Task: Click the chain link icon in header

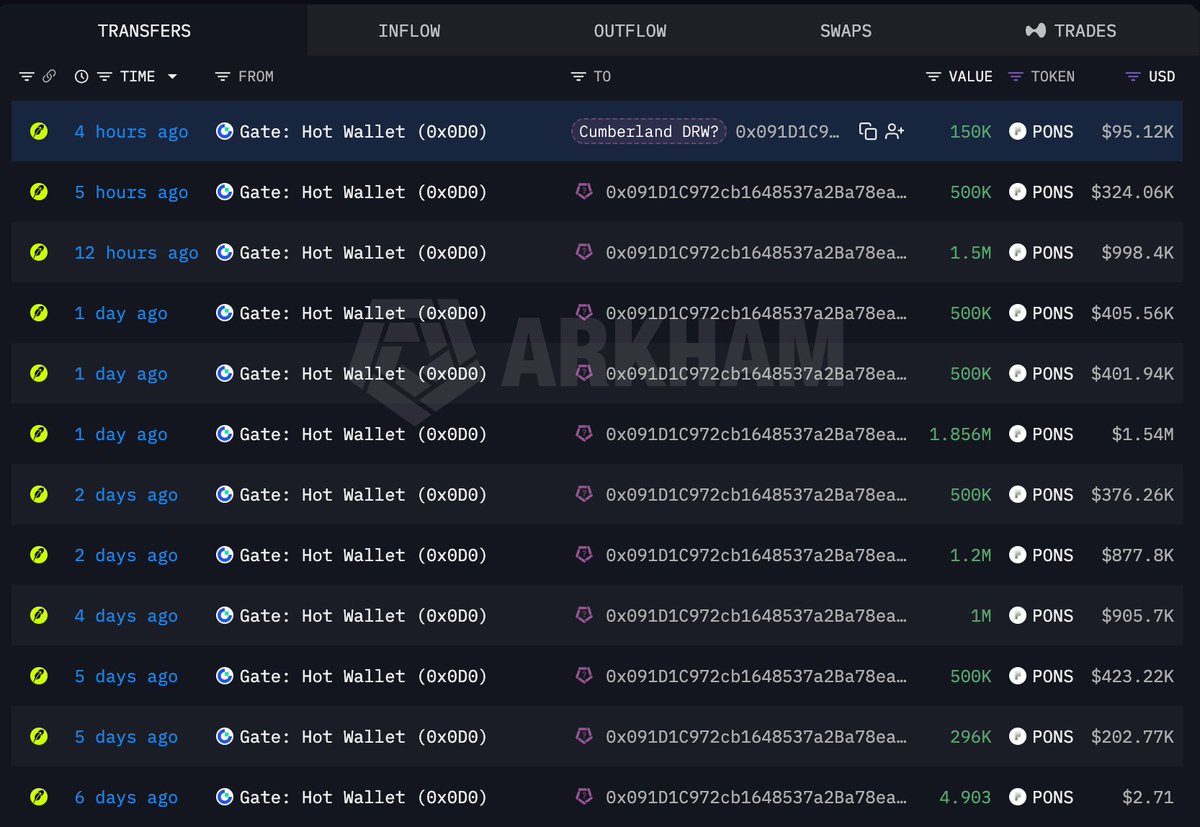Action: pyautogui.click(x=49, y=76)
